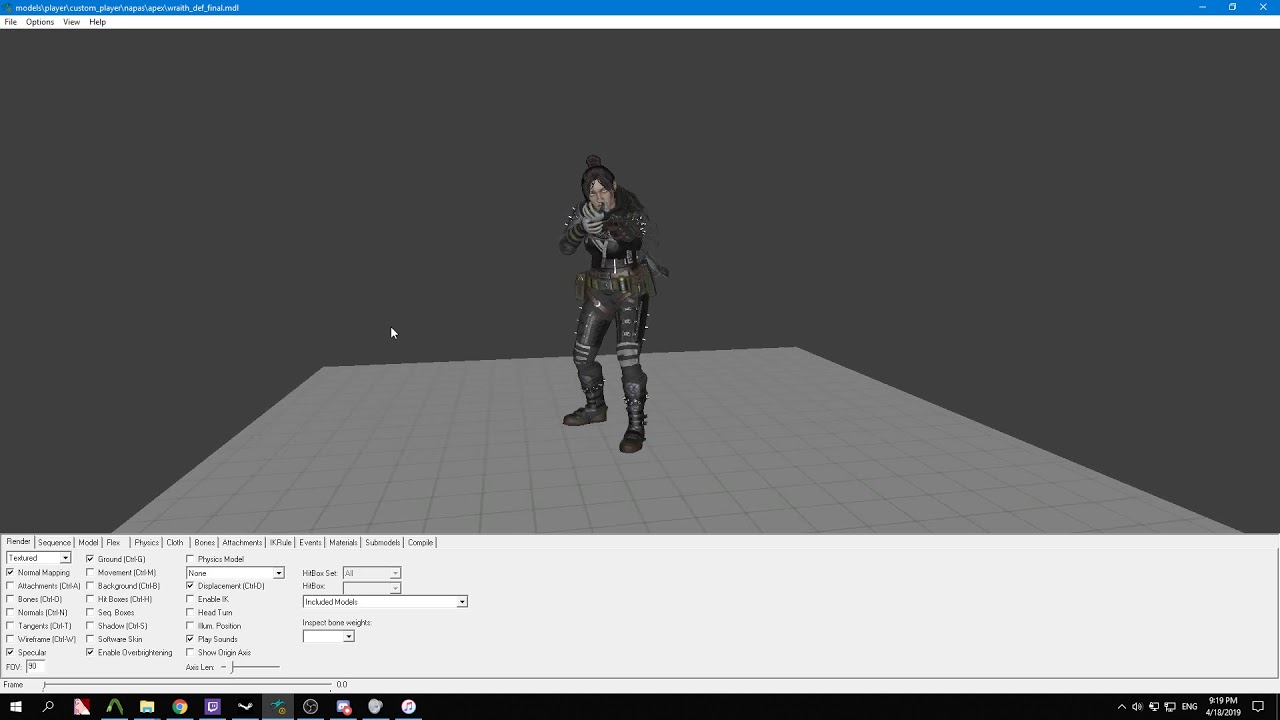Open the Options menu
This screenshot has width=1280, height=720.
[x=40, y=22]
